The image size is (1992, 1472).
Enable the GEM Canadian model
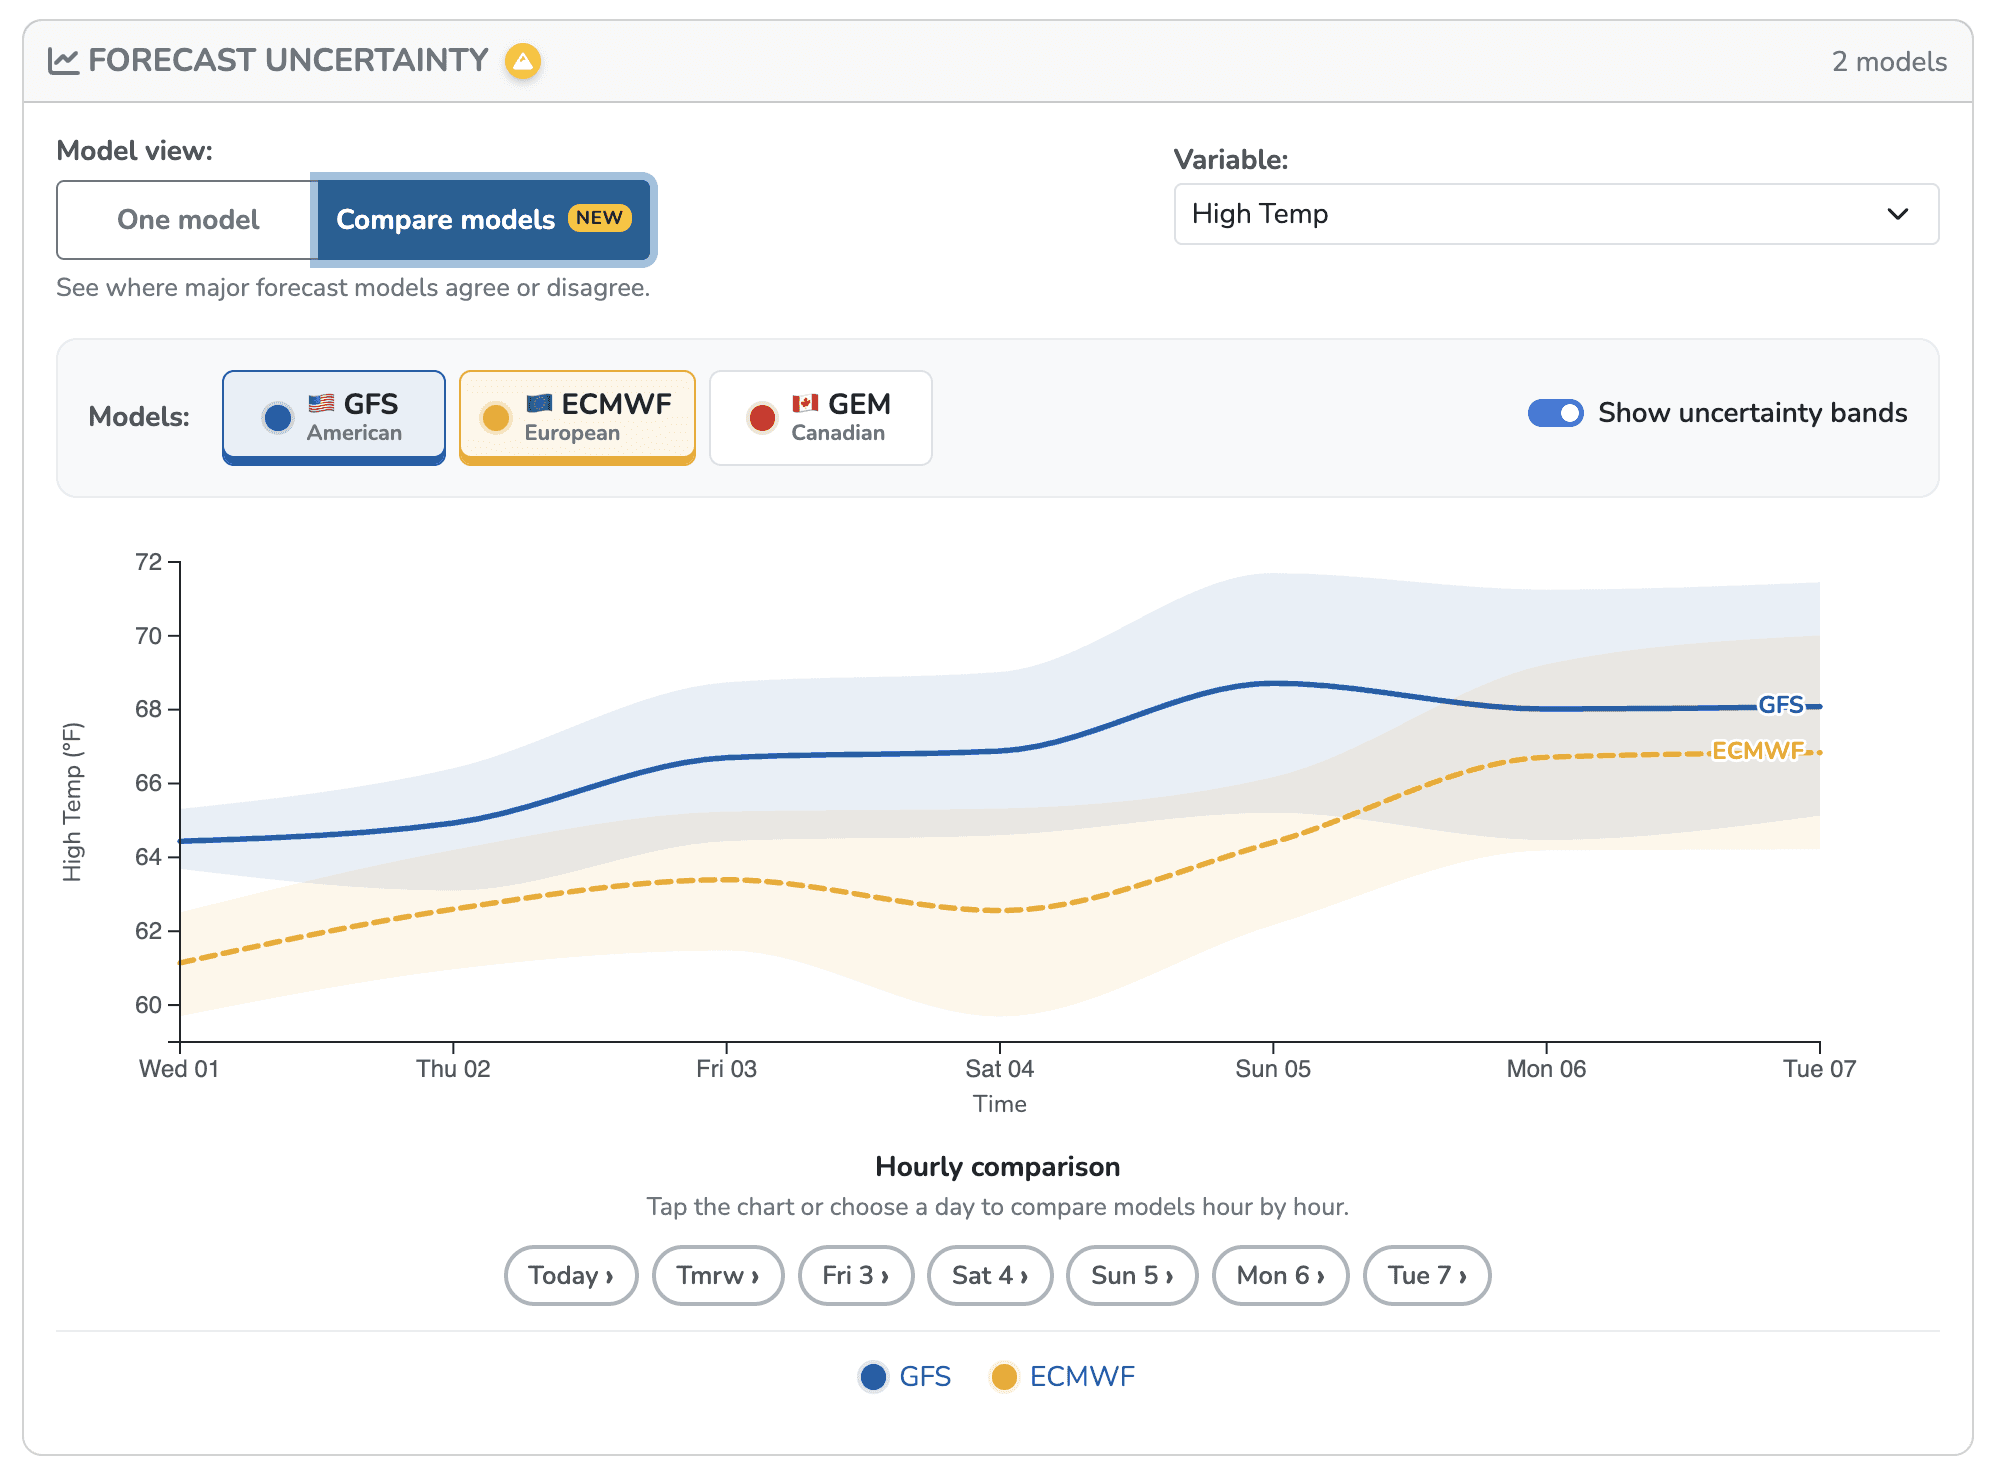click(x=820, y=418)
